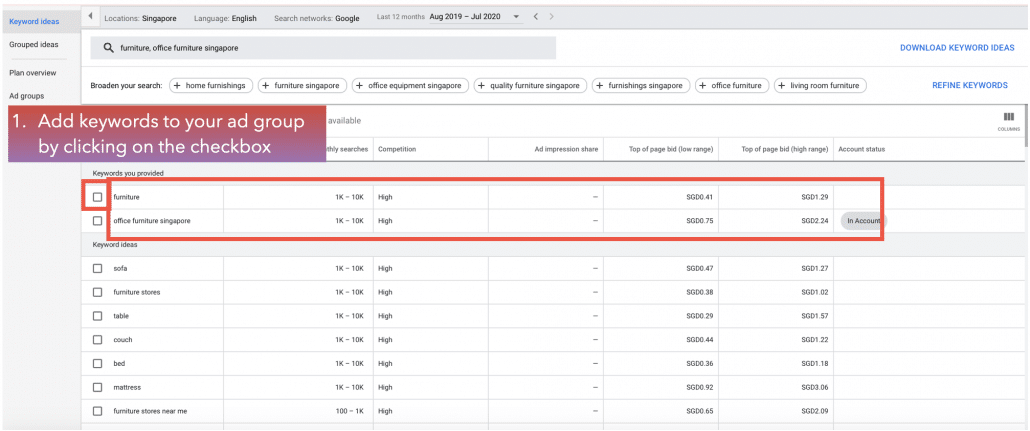
Task: Check the furniture stores near me checkbox
Action: click(97, 411)
